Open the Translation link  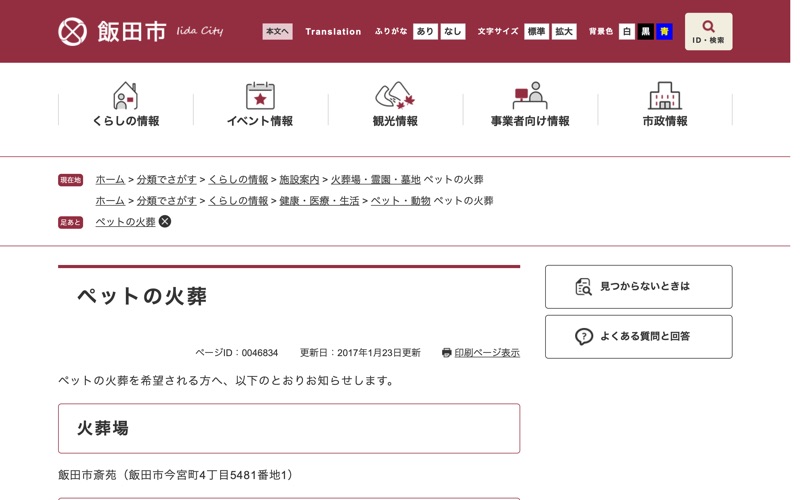pos(333,32)
